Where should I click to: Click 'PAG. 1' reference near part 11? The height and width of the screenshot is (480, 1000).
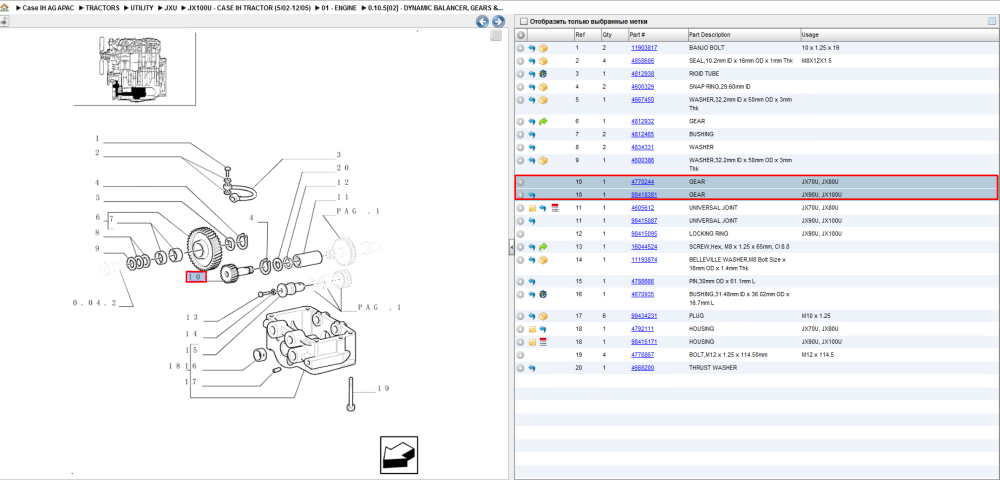(358, 210)
